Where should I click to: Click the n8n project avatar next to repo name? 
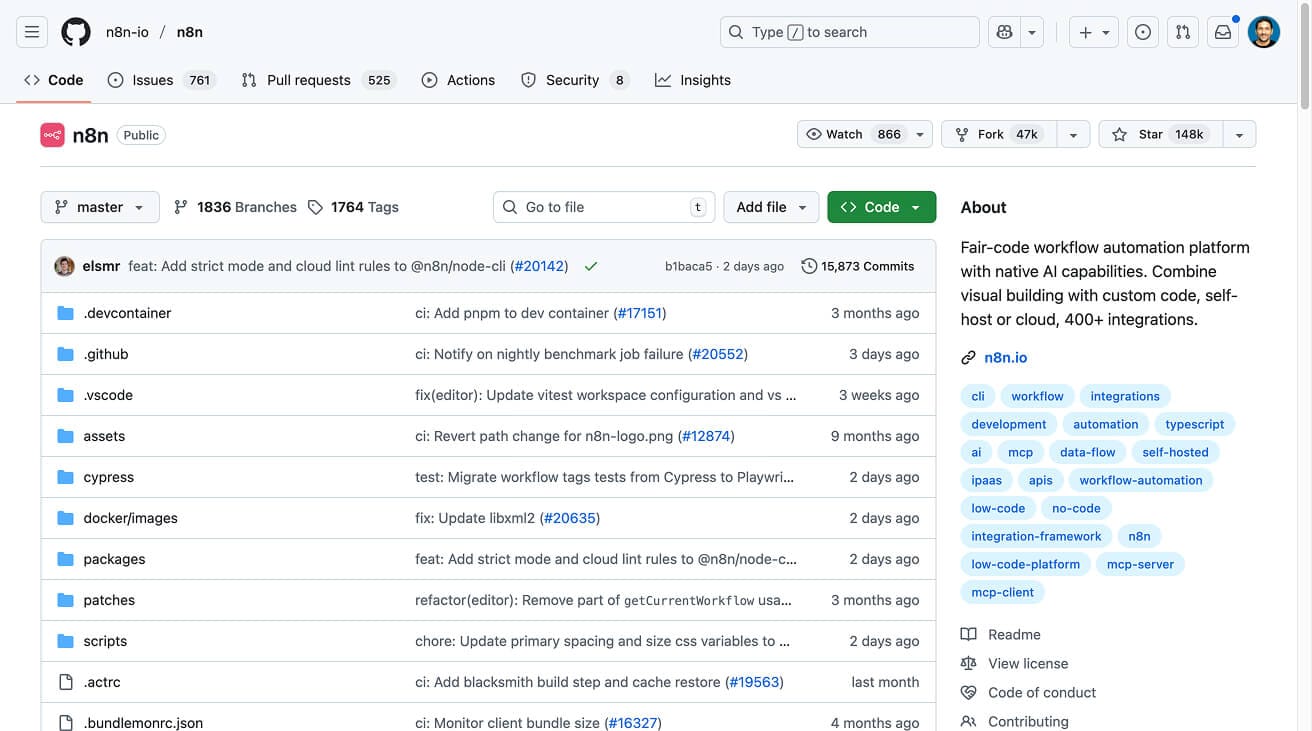click(x=51, y=134)
